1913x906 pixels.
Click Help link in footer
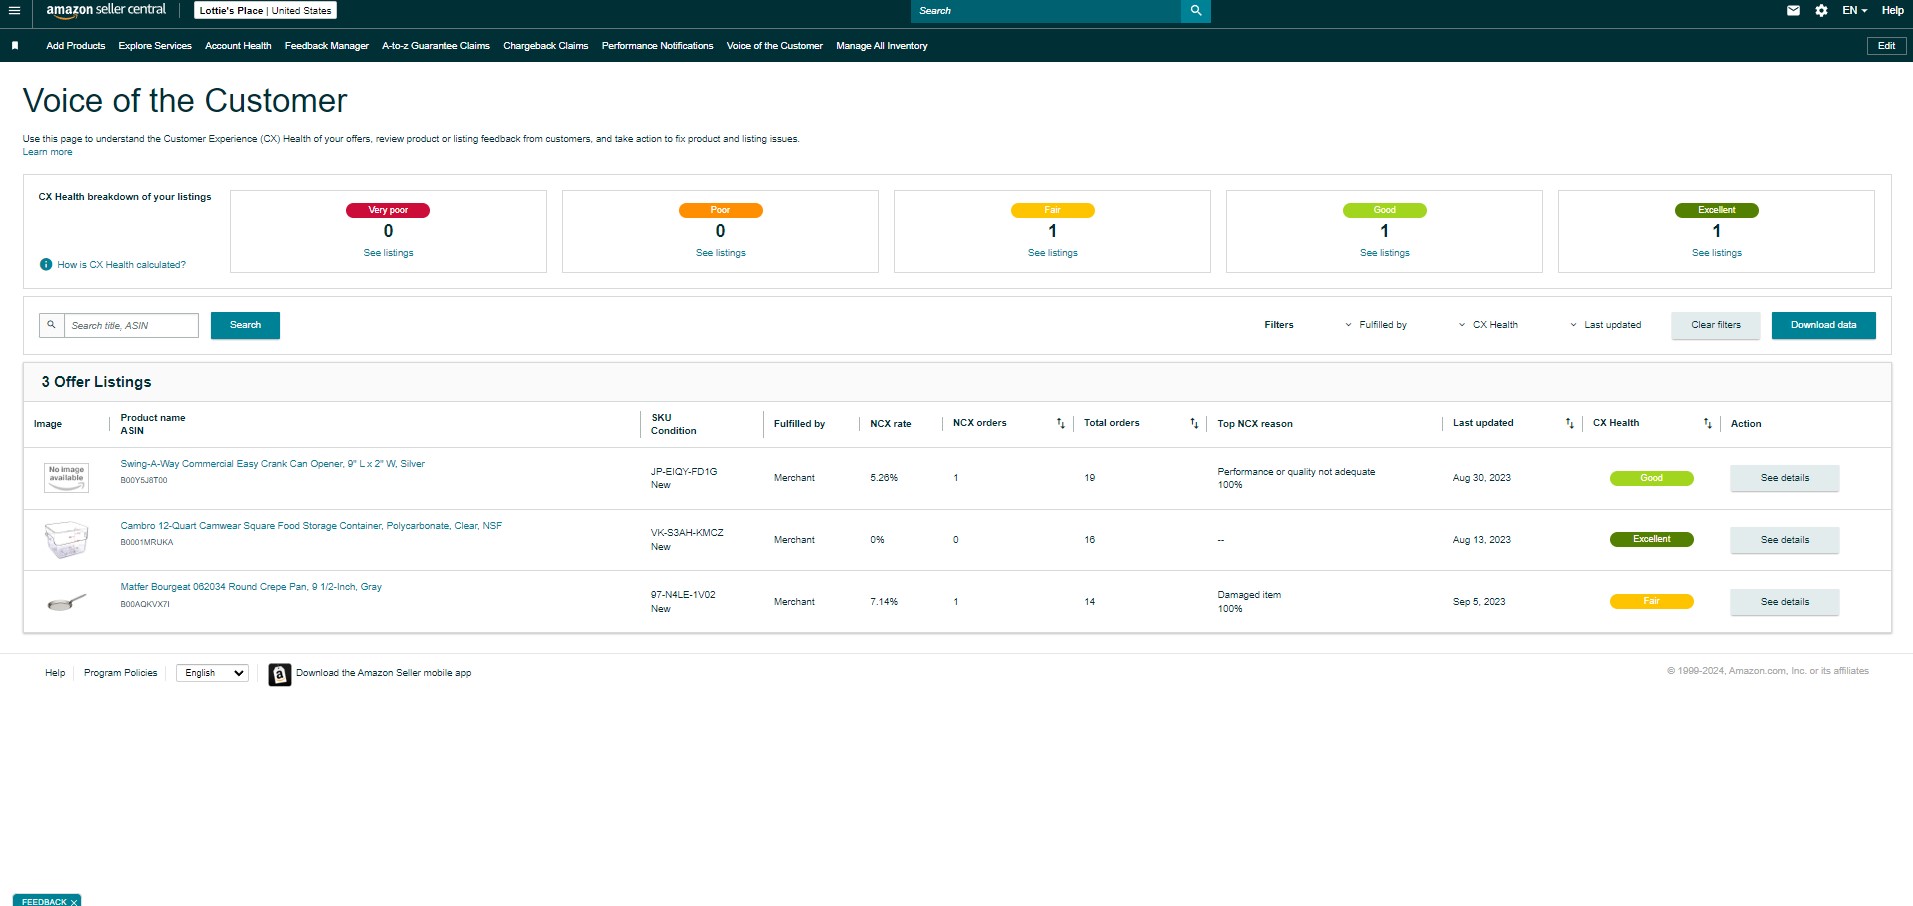[55, 673]
